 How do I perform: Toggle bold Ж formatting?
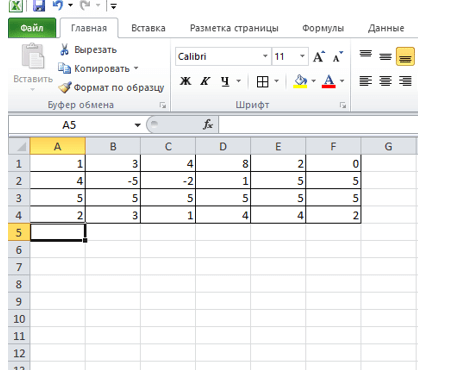pos(185,81)
